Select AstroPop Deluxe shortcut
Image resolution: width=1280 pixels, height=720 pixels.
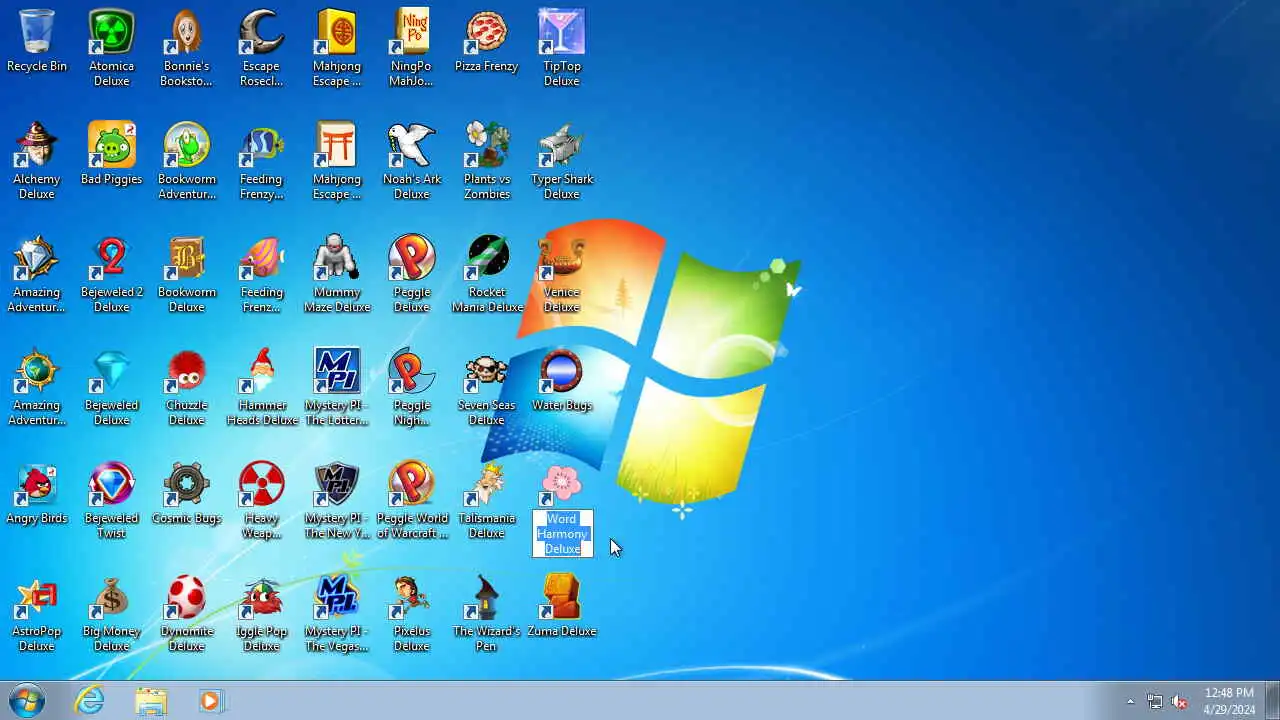pyautogui.click(x=37, y=597)
